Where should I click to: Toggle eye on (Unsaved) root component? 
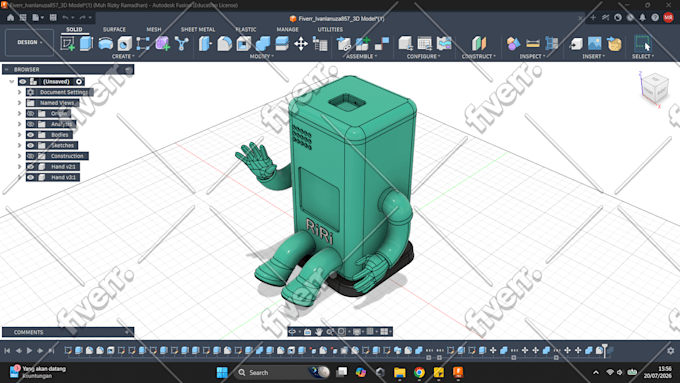click(x=23, y=82)
